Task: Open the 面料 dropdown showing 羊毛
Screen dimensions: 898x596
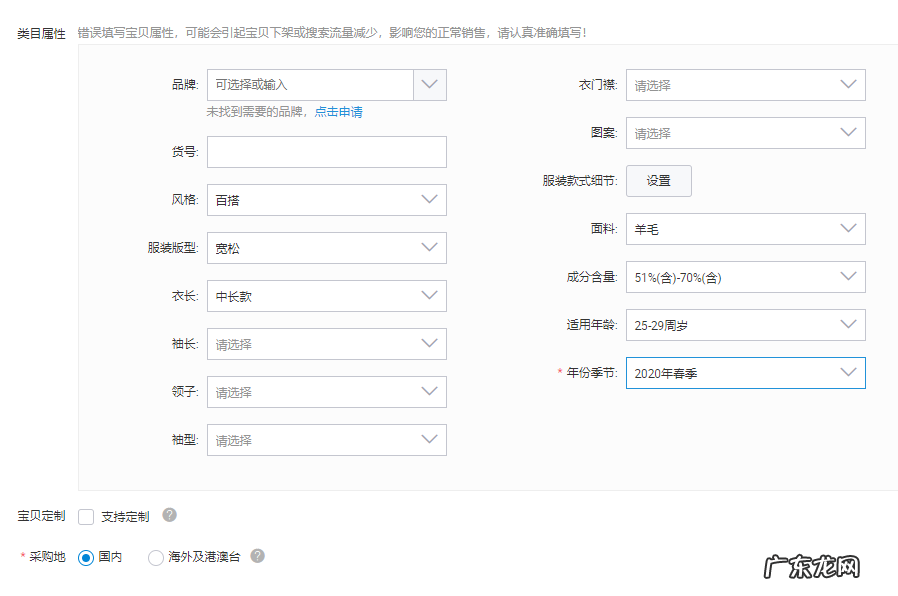Action: click(849, 229)
